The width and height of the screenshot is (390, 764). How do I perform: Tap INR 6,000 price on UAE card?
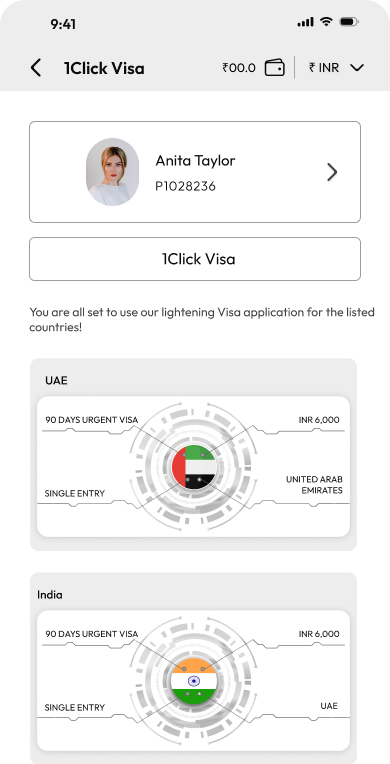(x=319, y=420)
